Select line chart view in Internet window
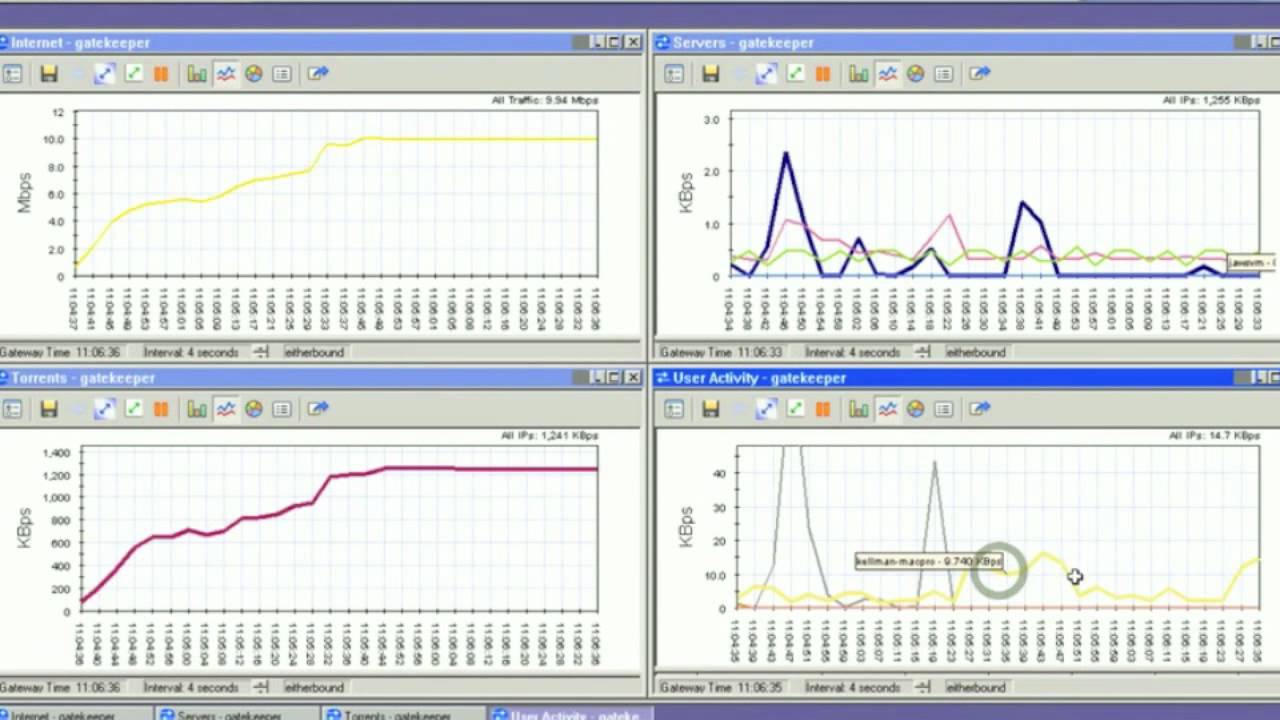1280x720 pixels. point(226,74)
